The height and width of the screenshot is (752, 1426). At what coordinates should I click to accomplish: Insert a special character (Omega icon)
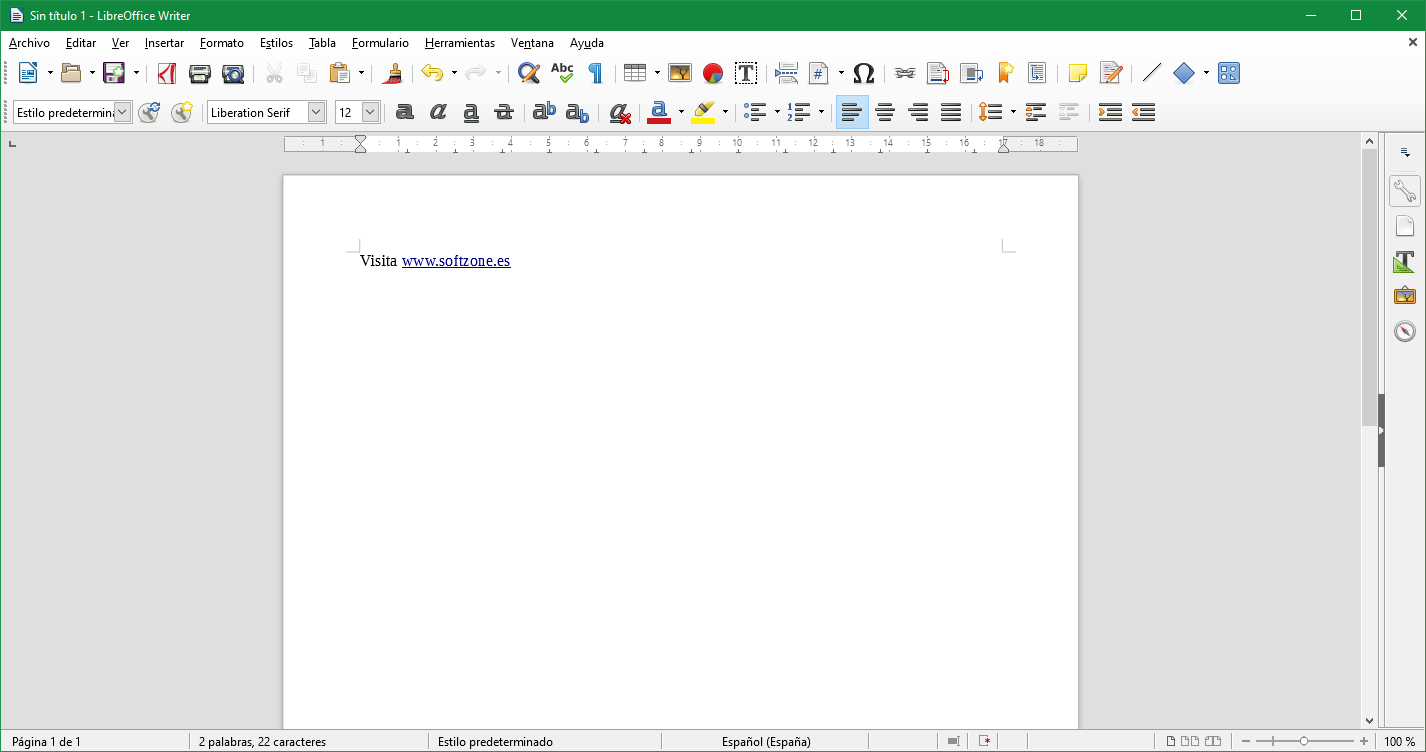tap(864, 73)
